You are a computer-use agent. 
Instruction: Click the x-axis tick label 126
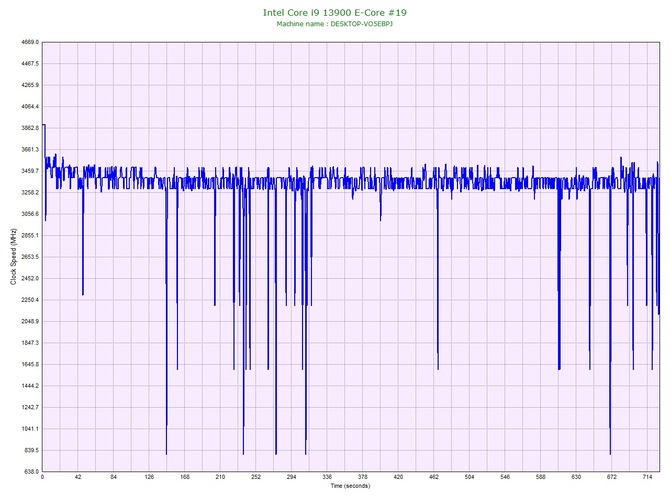point(149,477)
